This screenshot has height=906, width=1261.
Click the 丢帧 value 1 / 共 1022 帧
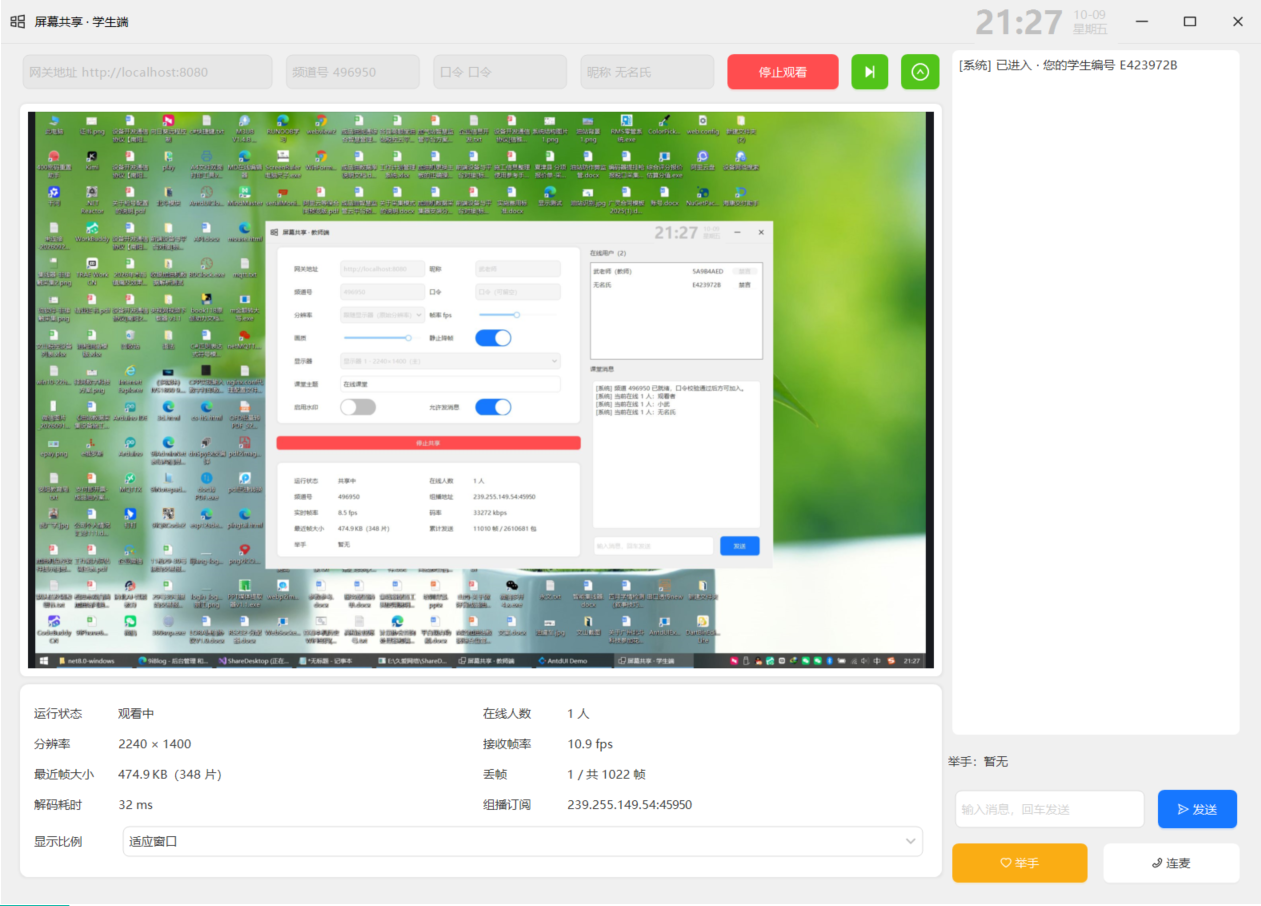[x=606, y=774]
